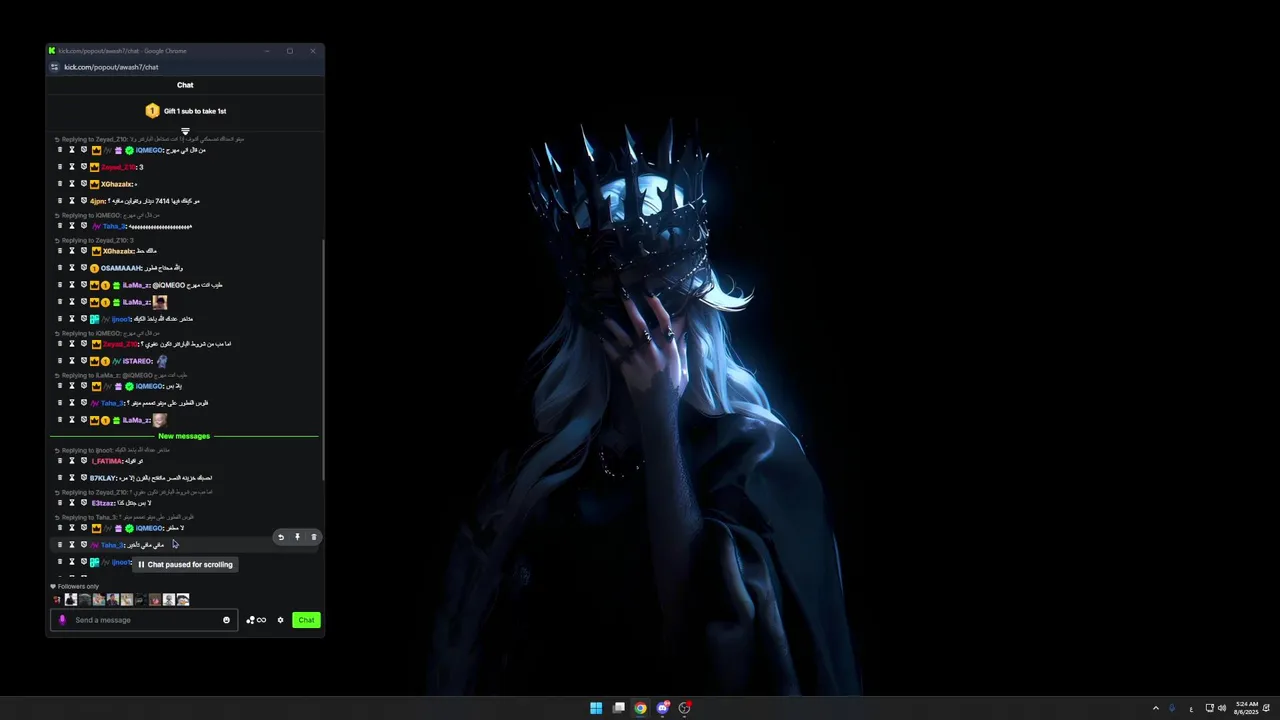This screenshot has width=1280, height=720.
Task: Open the notification center icon
Action: coord(1266,708)
